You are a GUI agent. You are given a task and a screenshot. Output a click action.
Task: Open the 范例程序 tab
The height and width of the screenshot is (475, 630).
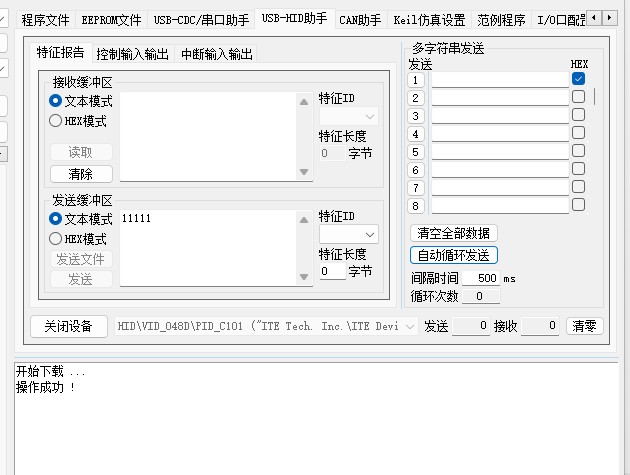pos(501,20)
